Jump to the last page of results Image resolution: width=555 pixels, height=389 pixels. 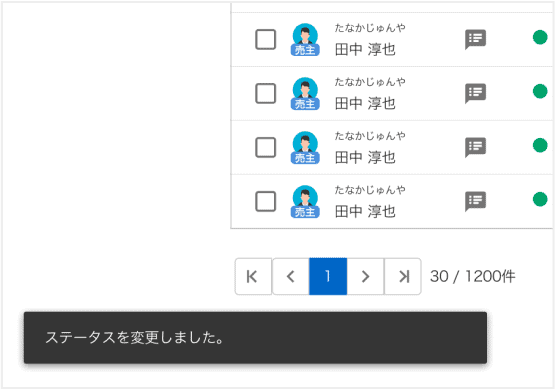[403, 276]
